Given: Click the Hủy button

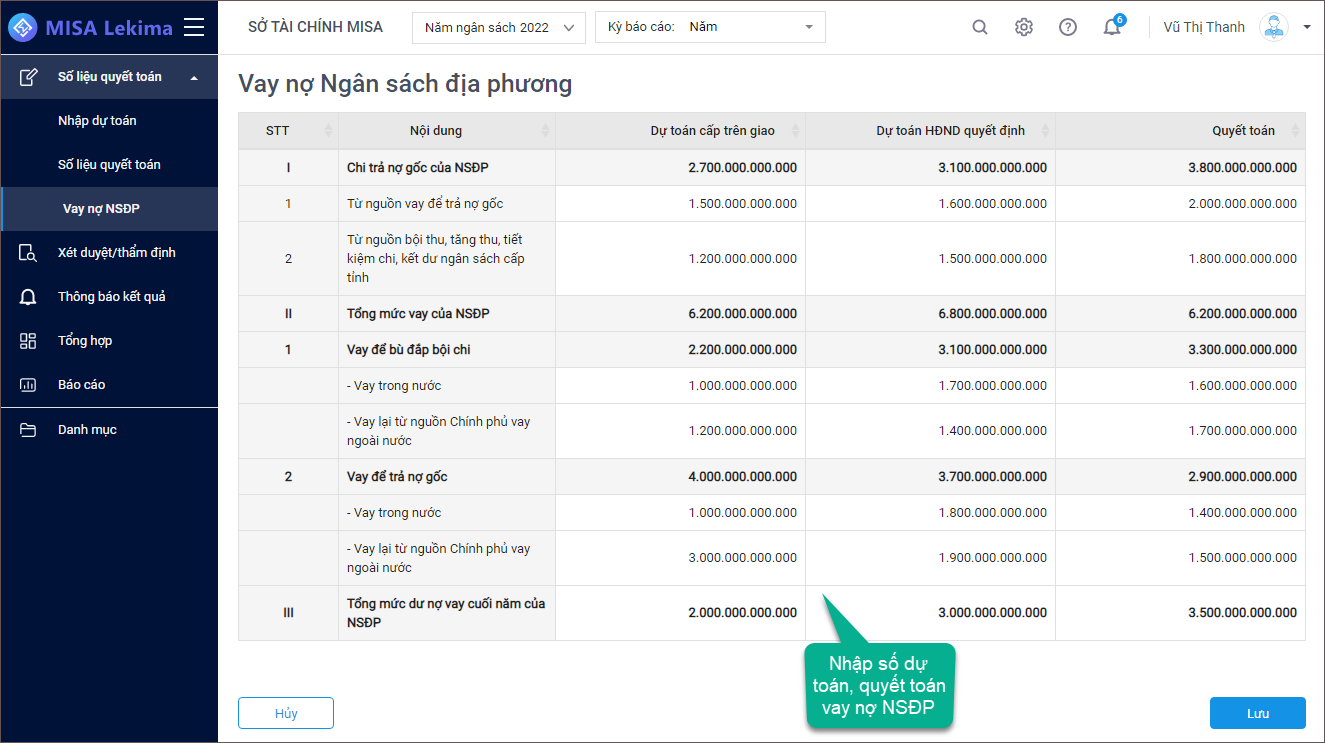Looking at the screenshot, I should pyautogui.click(x=286, y=713).
